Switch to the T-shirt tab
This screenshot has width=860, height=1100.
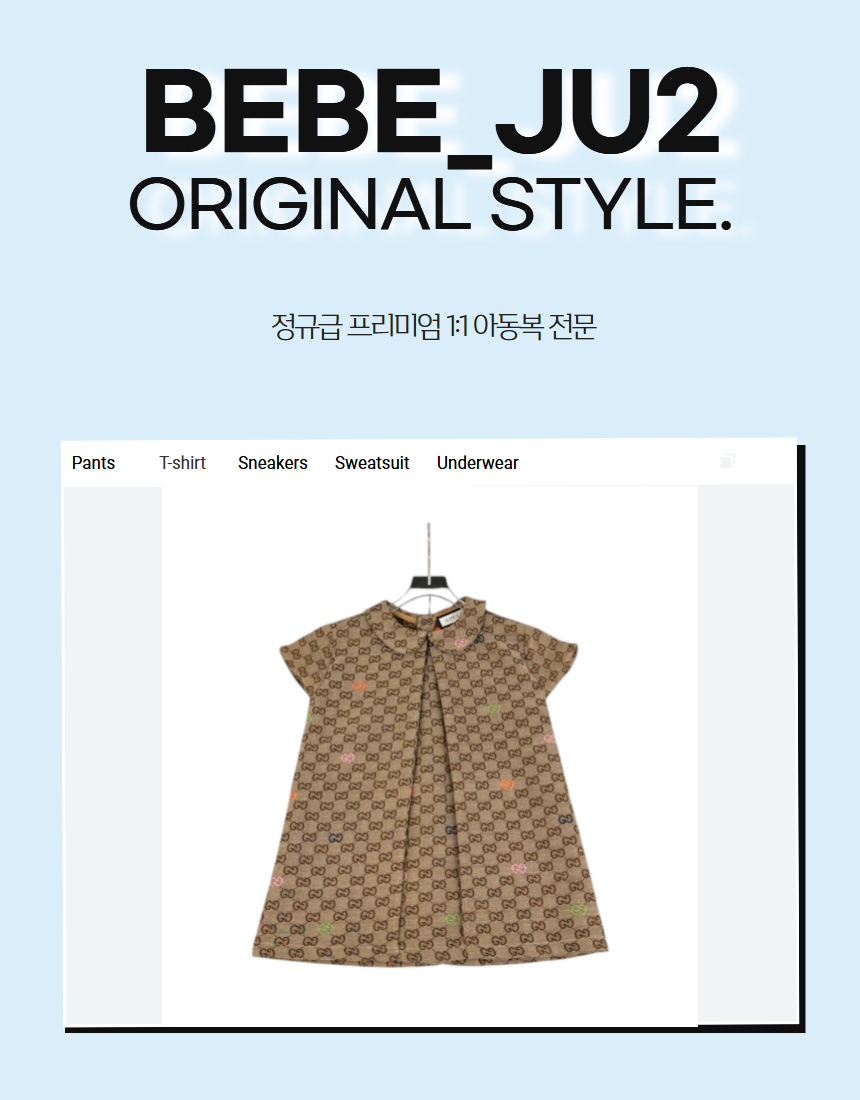[x=182, y=463]
